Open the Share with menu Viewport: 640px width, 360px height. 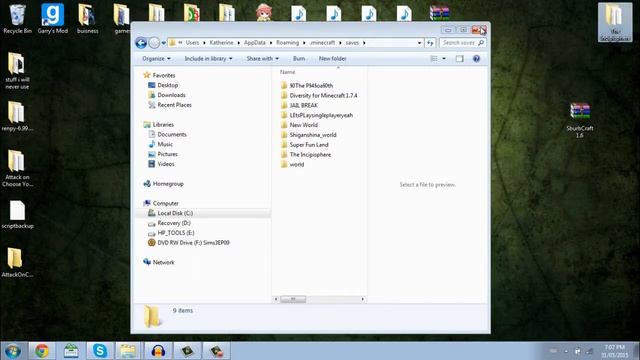pyautogui.click(x=262, y=59)
